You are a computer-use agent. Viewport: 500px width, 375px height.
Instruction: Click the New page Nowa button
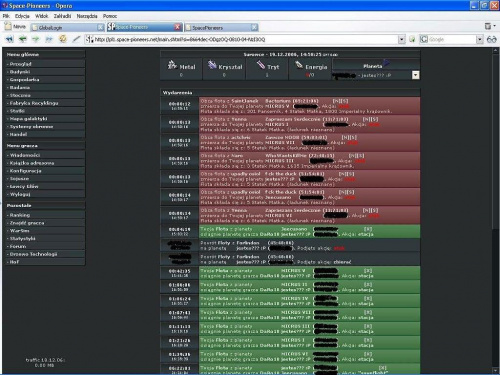click(15, 27)
